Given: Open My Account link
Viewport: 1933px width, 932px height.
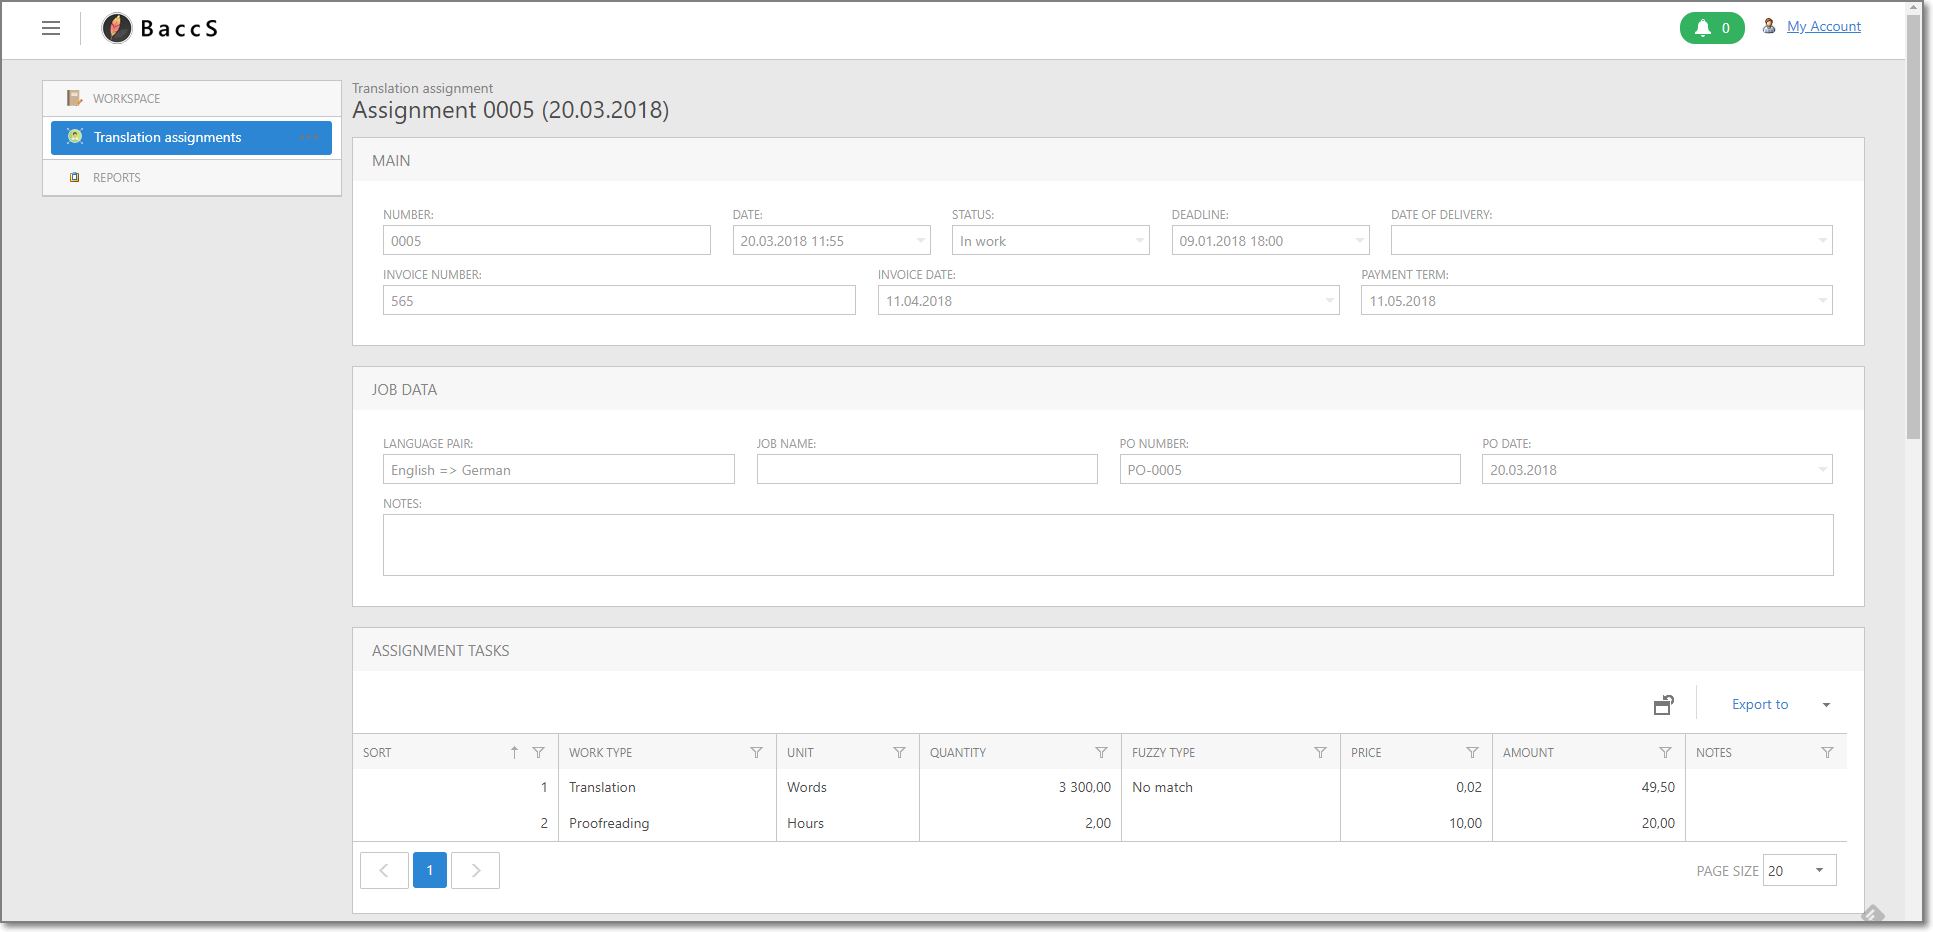Looking at the screenshot, I should click(x=1824, y=27).
